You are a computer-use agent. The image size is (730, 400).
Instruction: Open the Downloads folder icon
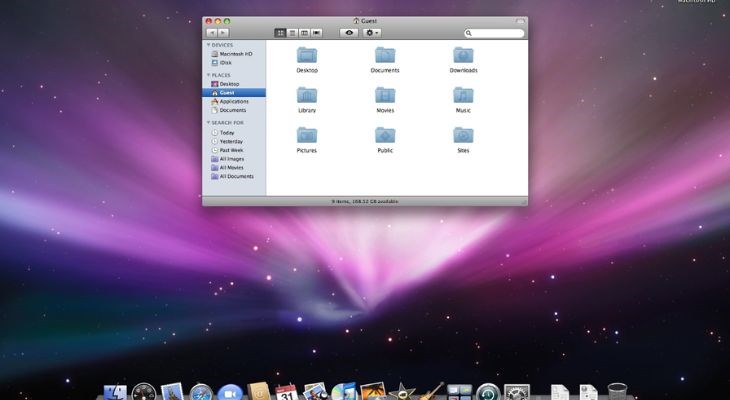click(463, 55)
